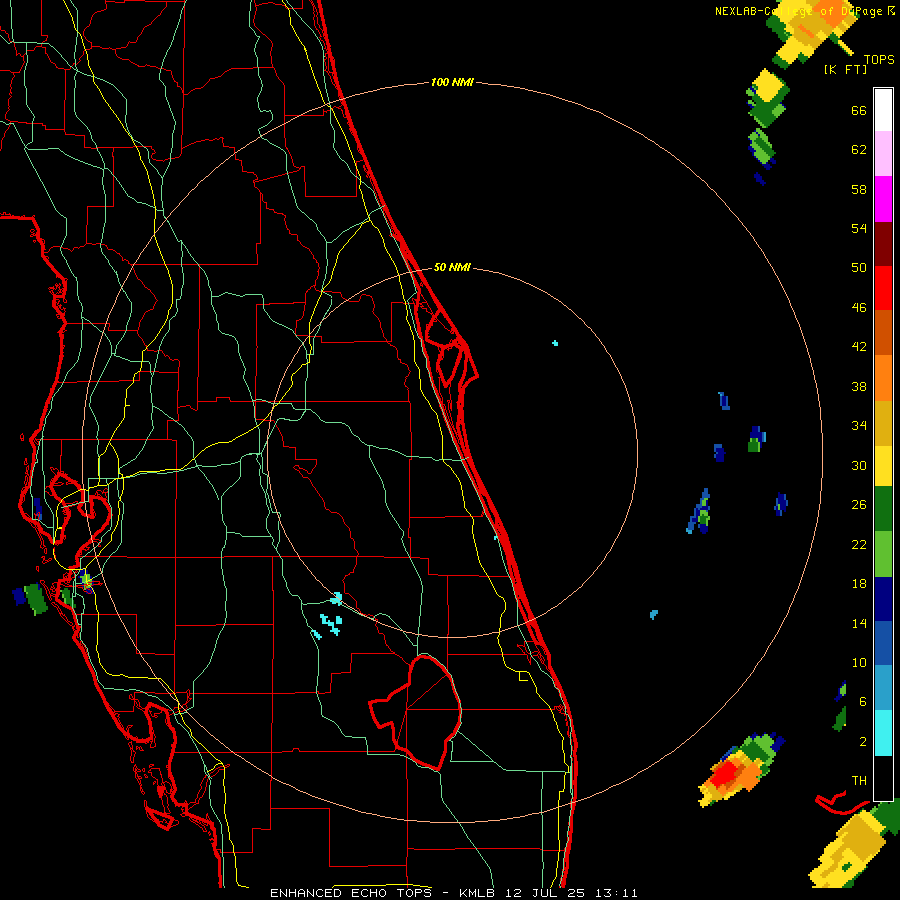Click the dark green legend swatch
900x900 pixels.
[x=883, y=509]
